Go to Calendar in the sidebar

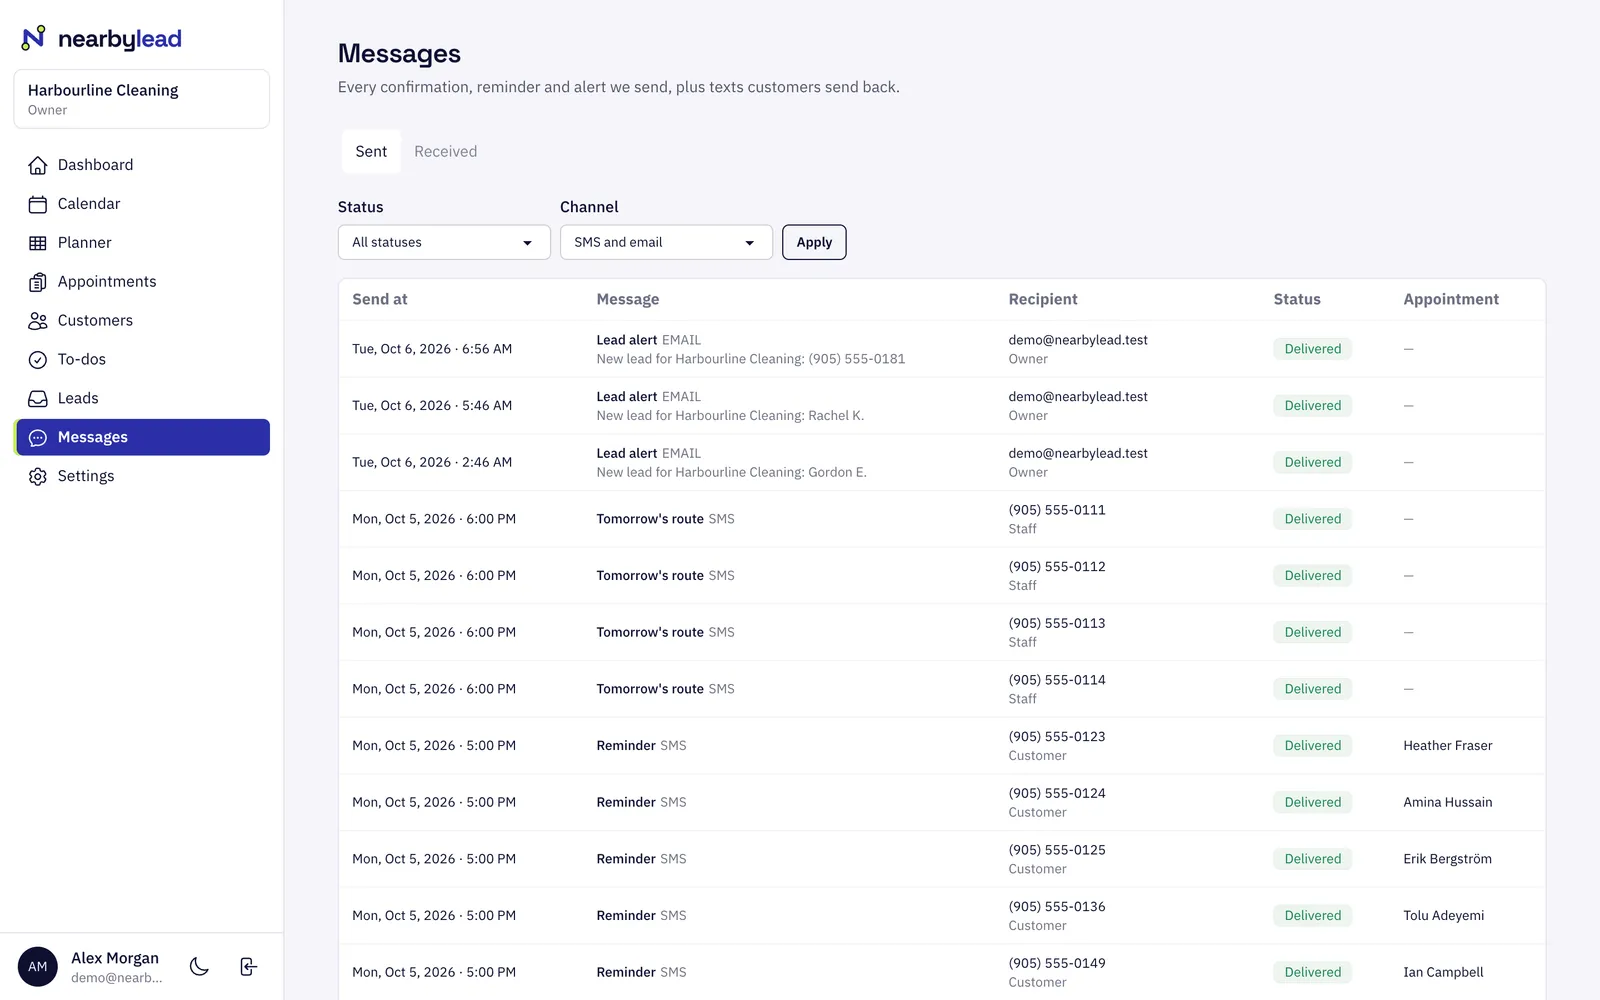142,204
